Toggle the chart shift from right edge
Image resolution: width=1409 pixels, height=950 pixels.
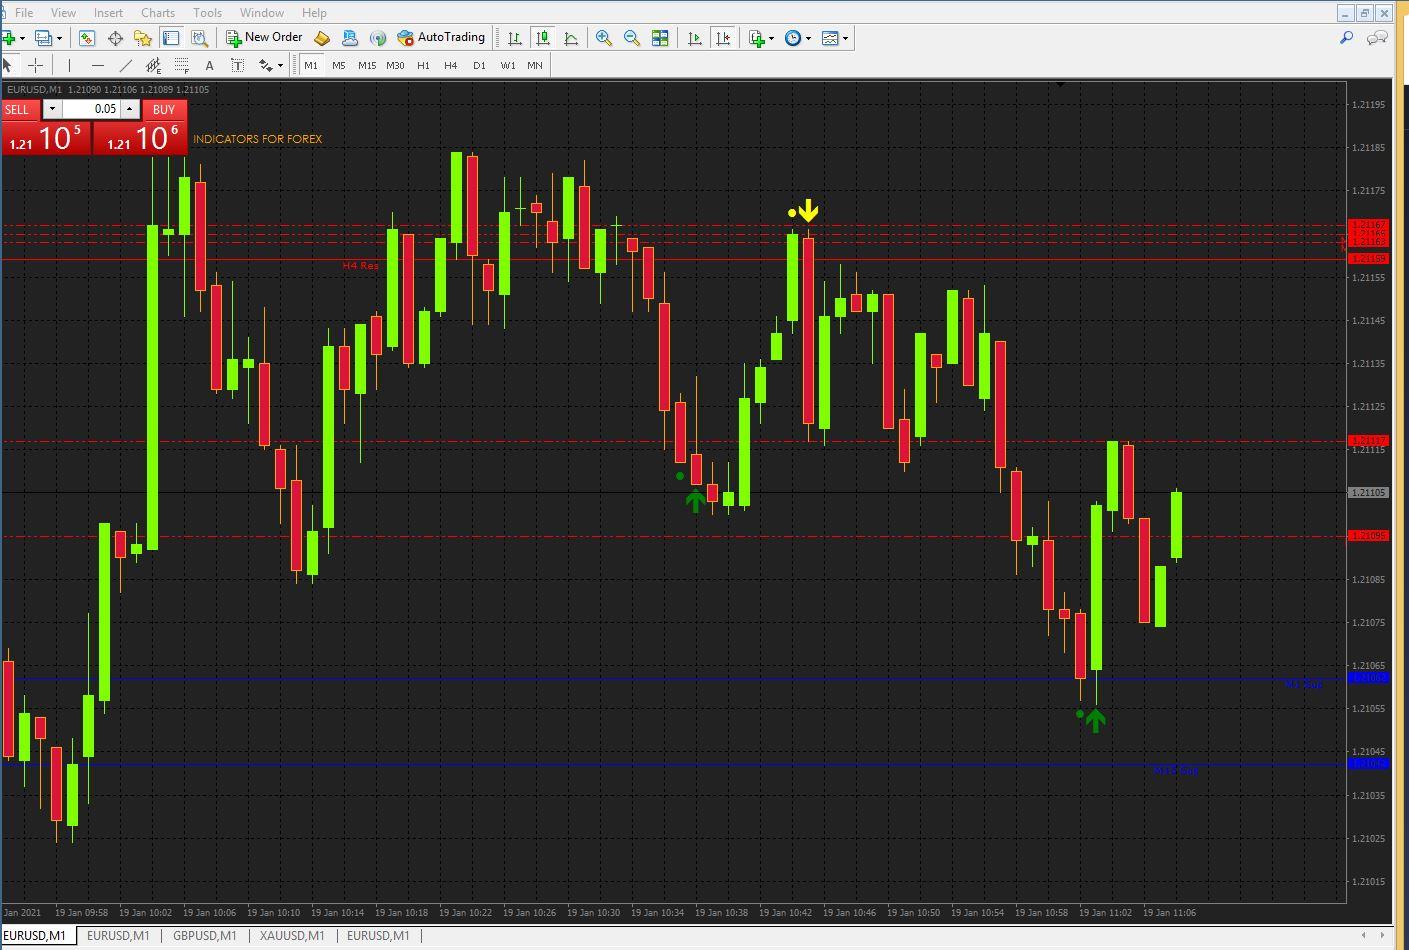click(x=723, y=38)
